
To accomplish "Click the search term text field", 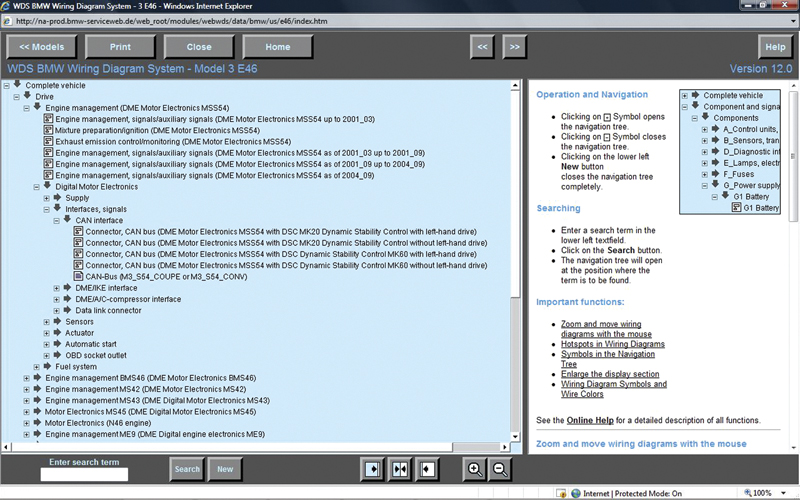I will pyautogui.click(x=84, y=474).
